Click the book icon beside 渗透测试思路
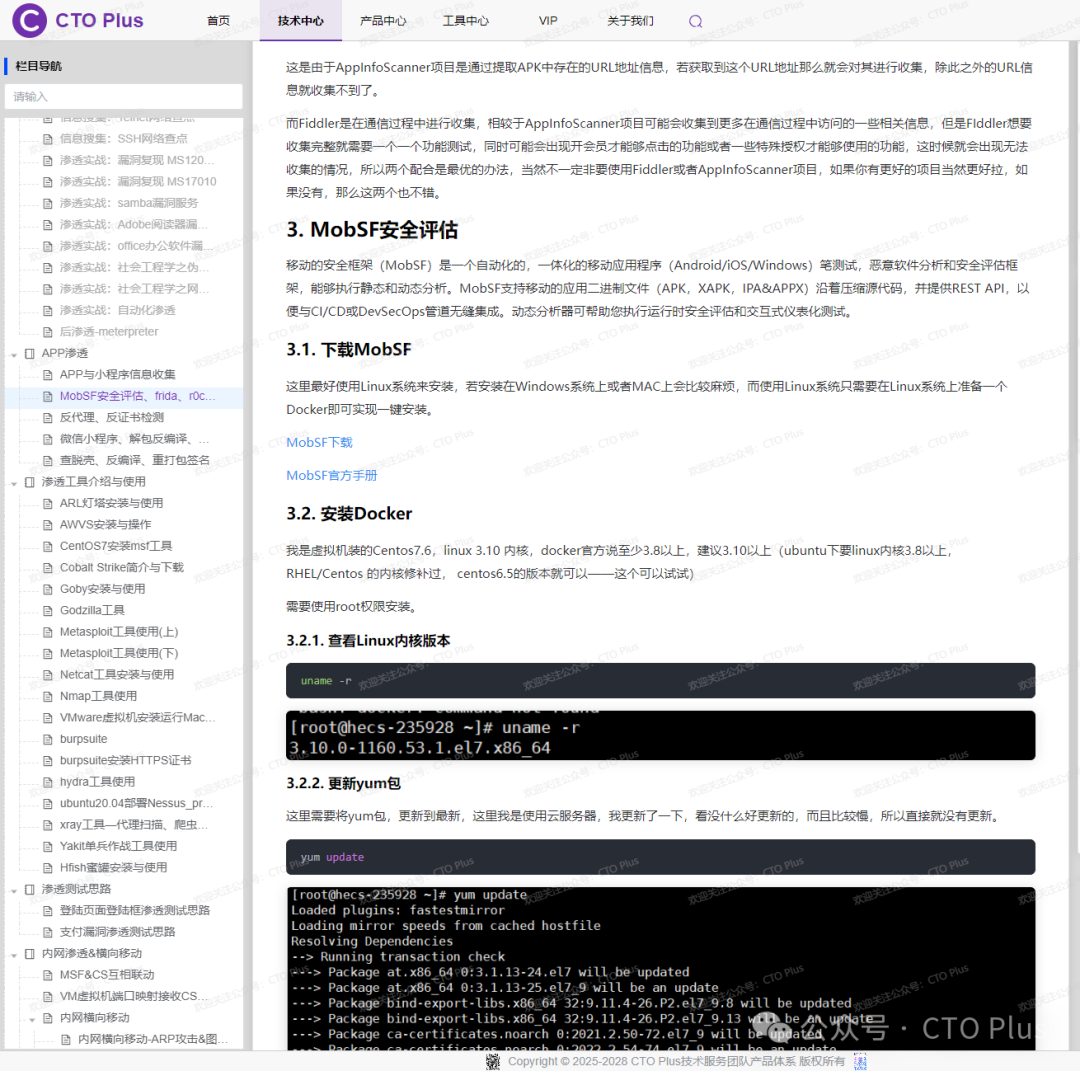The image size is (1080, 1071). click(30, 889)
